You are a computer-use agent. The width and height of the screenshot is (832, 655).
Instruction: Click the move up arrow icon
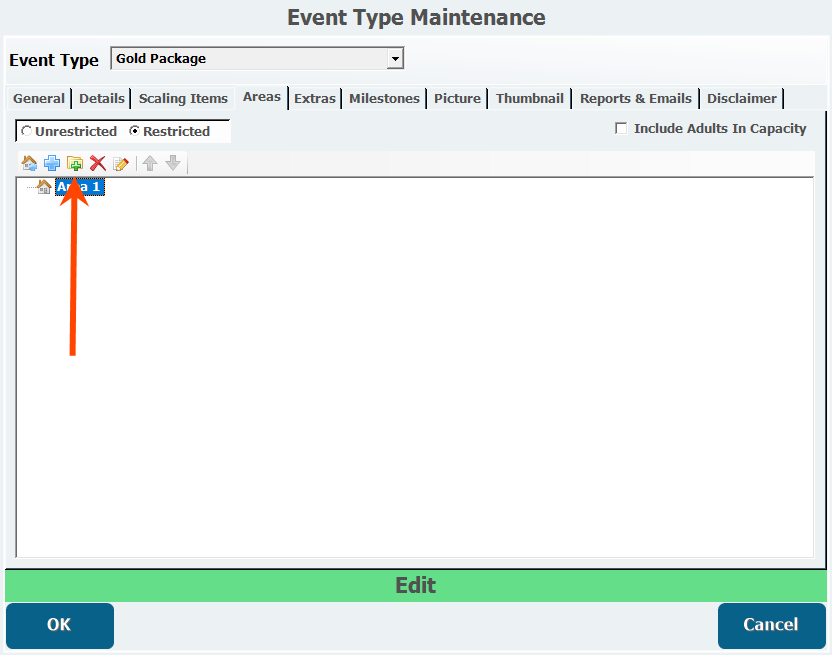[150, 164]
